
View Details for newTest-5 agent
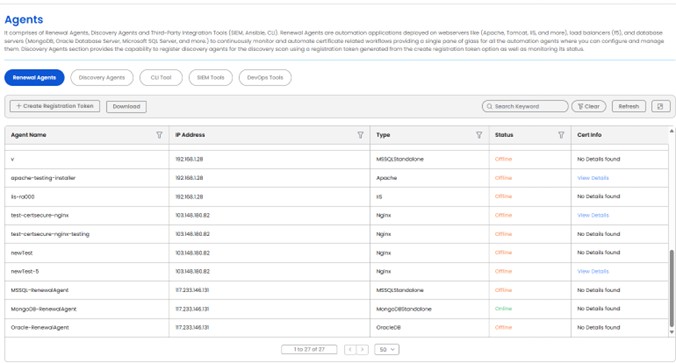(x=593, y=271)
